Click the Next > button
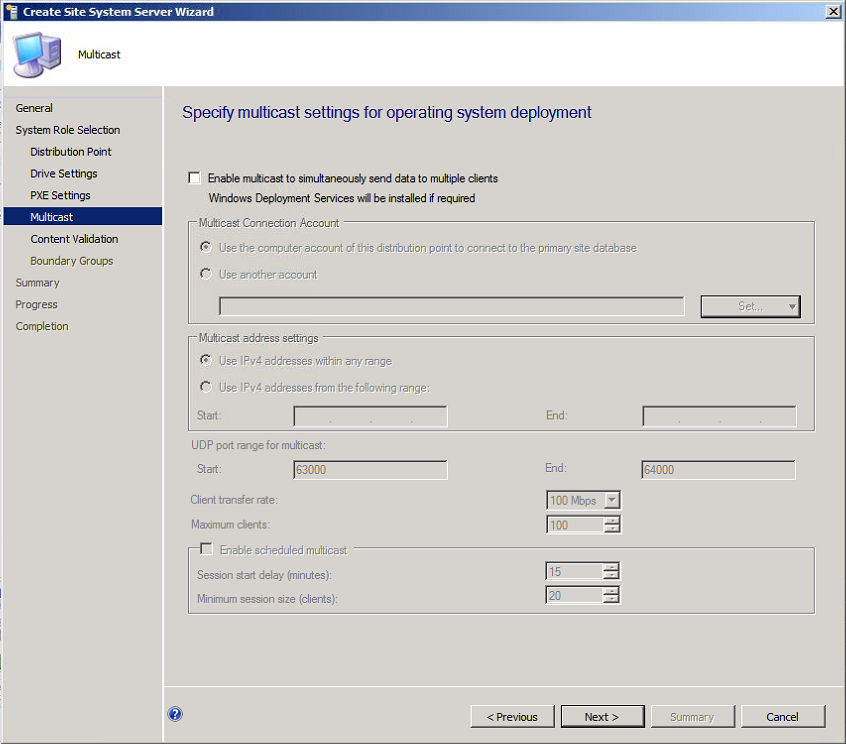The height and width of the screenshot is (744, 846). 602,716
